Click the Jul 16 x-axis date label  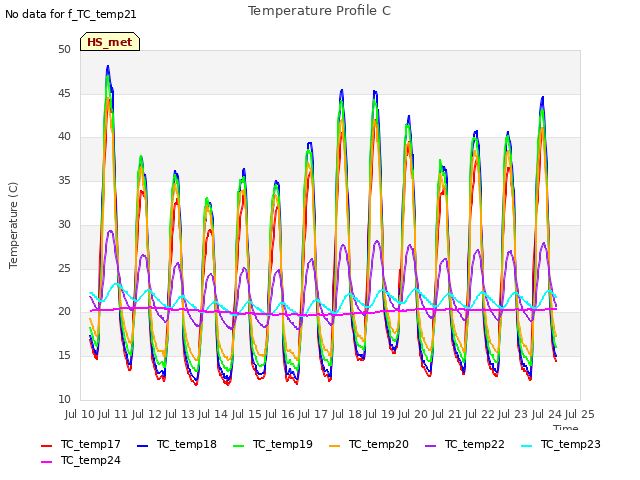[x=280, y=414]
